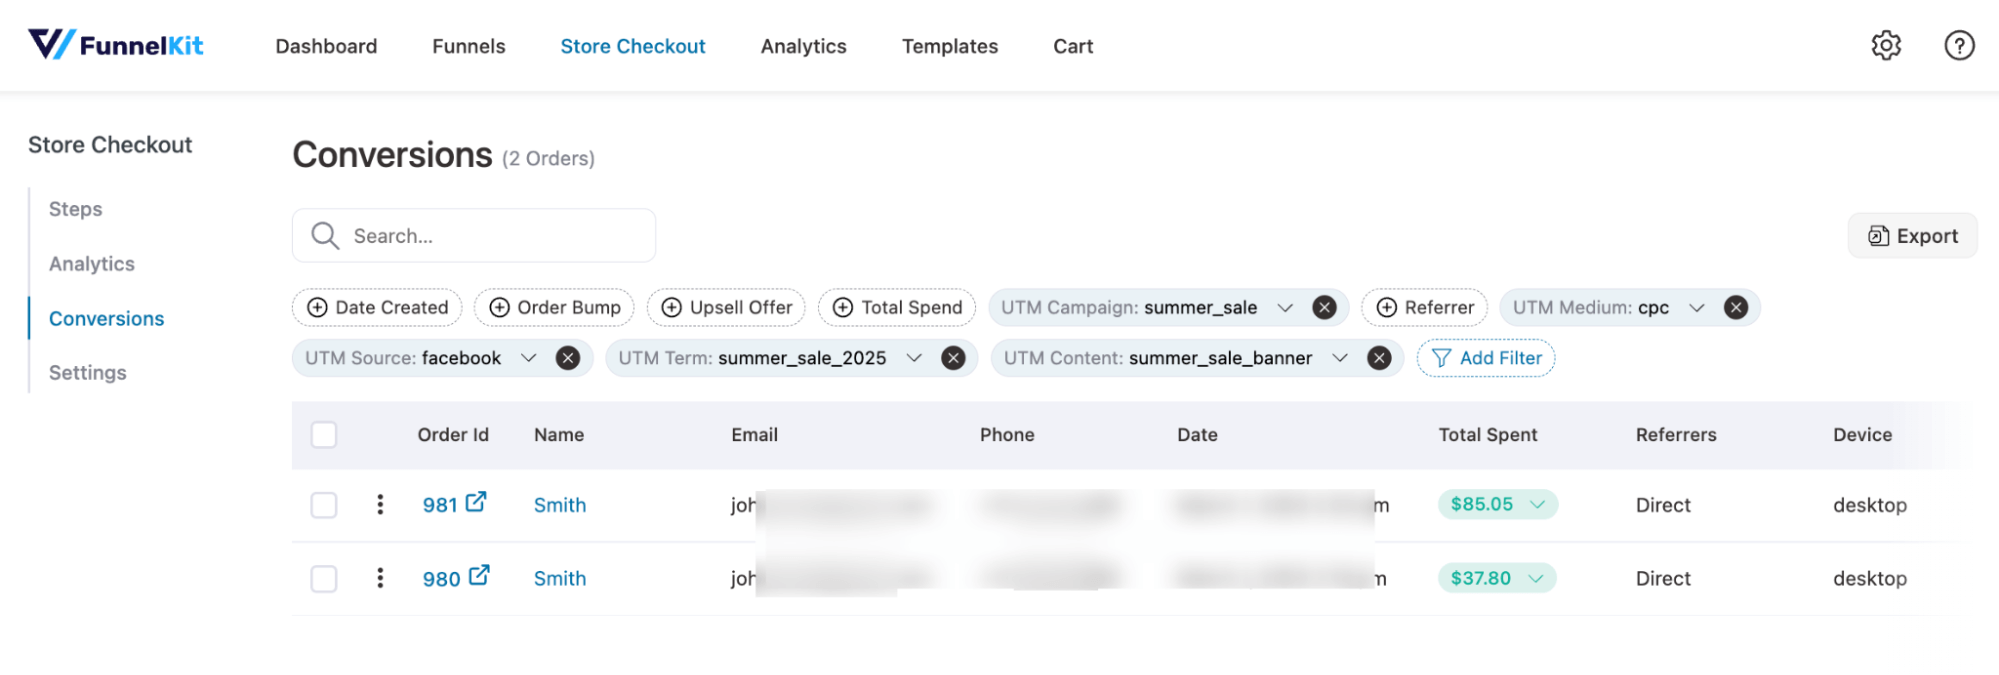Click the plus icon on Upsell Offer
The height and width of the screenshot is (675, 1999).
coord(672,308)
